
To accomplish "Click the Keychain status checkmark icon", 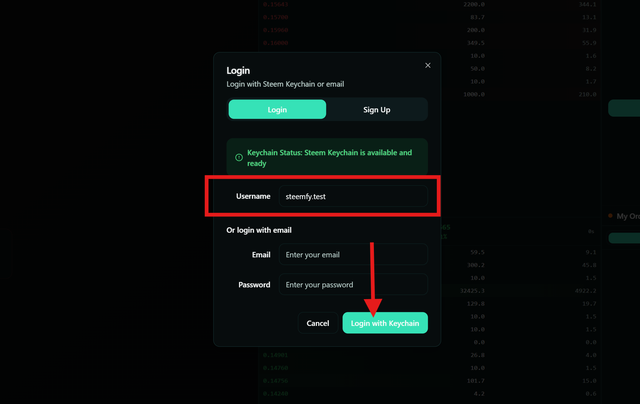I will click(238, 158).
